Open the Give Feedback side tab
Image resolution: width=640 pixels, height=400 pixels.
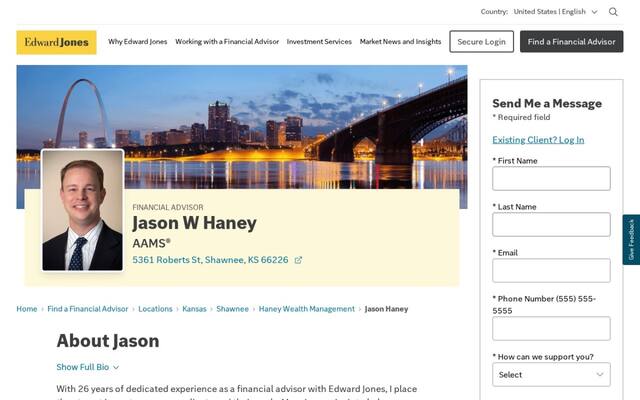coord(631,240)
